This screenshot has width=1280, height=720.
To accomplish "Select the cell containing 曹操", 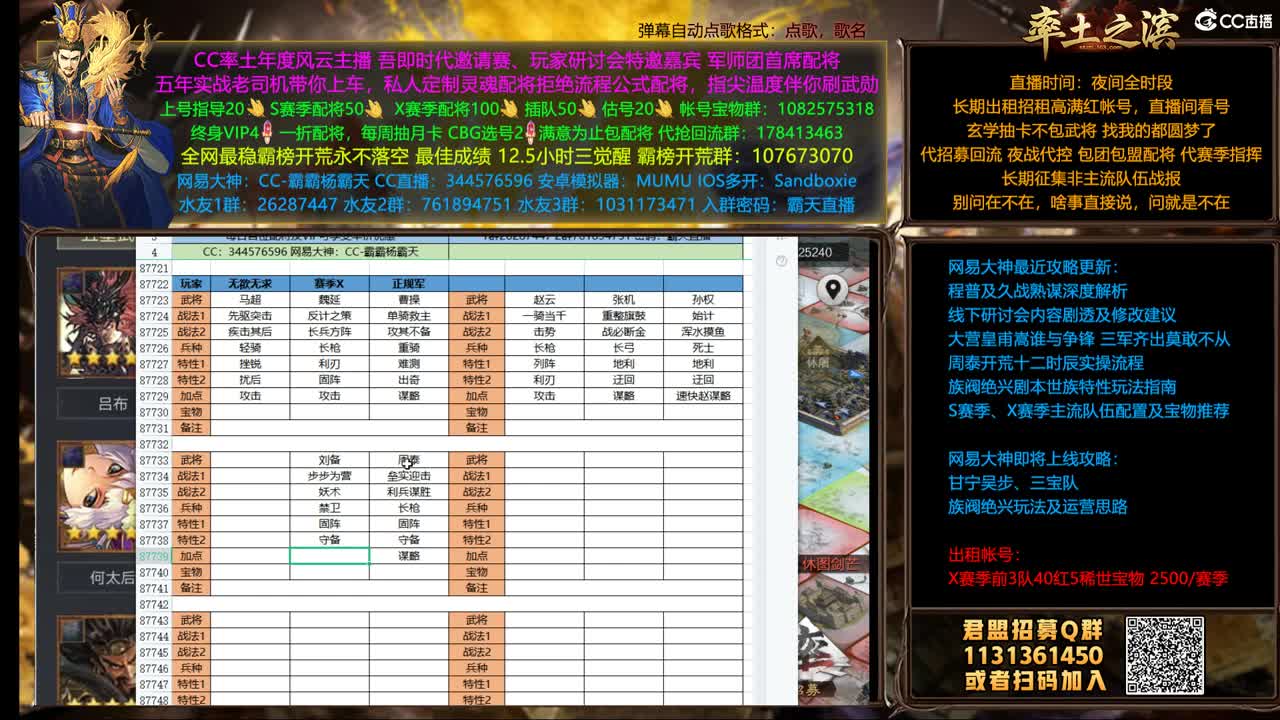I will pyautogui.click(x=409, y=300).
